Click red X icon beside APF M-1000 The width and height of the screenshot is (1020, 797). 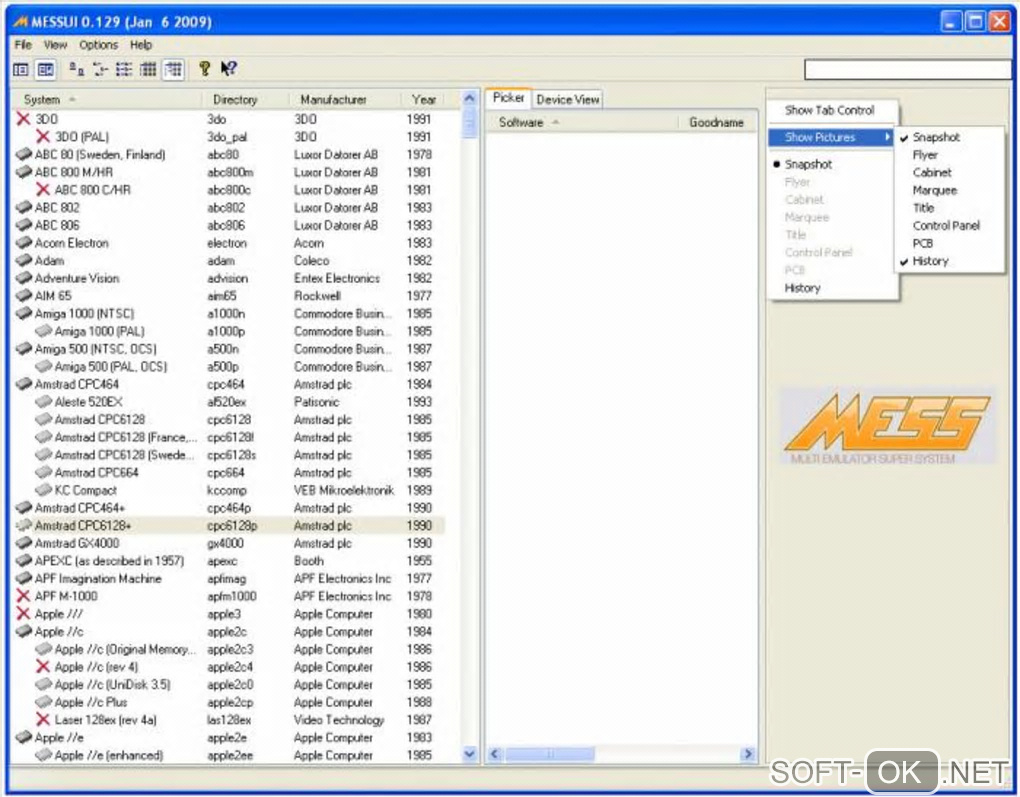[23, 596]
